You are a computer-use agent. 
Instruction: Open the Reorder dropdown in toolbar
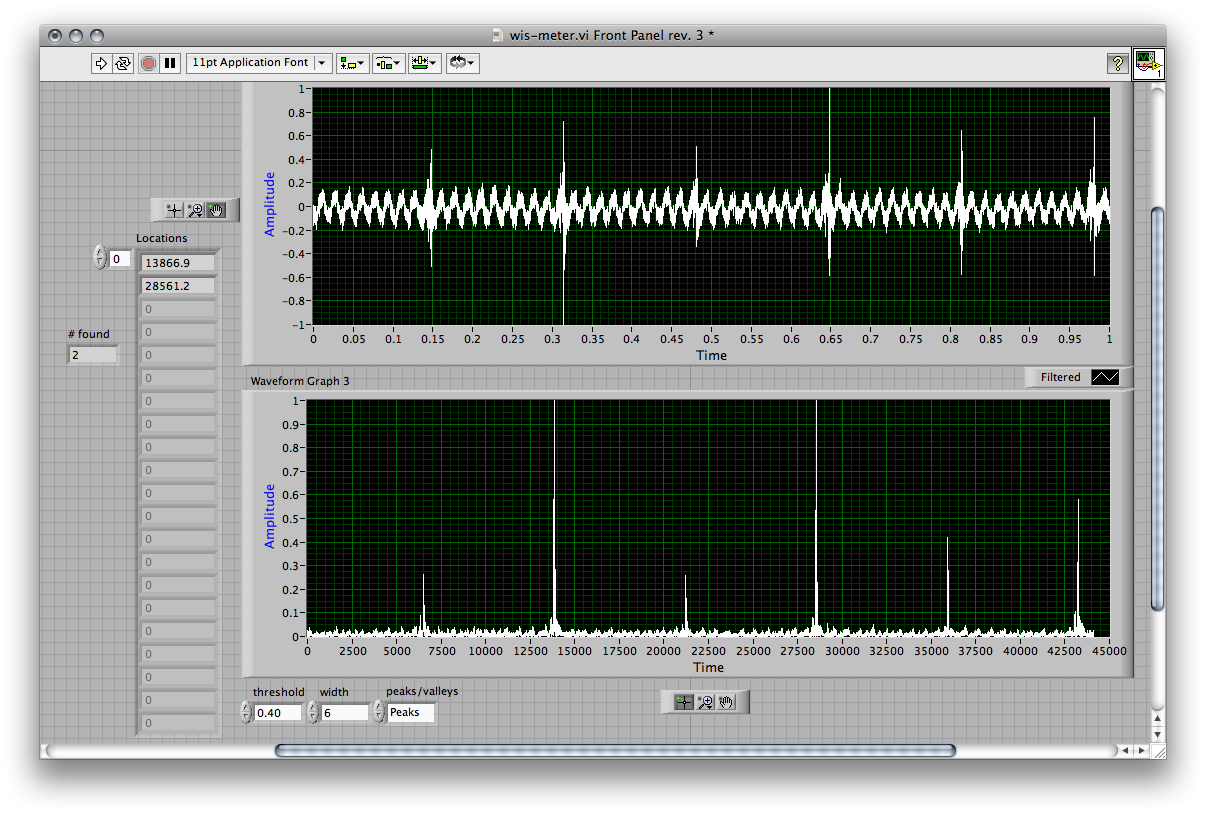tap(461, 63)
